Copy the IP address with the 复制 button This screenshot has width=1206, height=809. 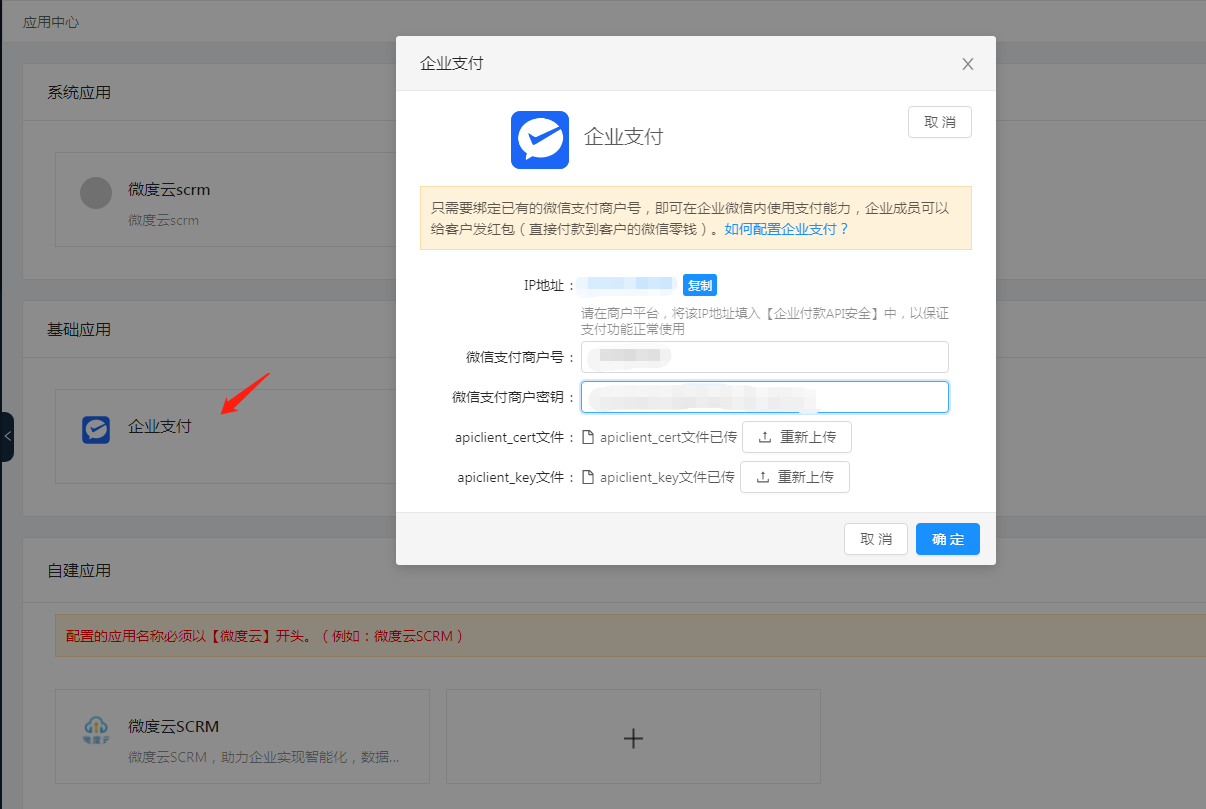tap(700, 285)
